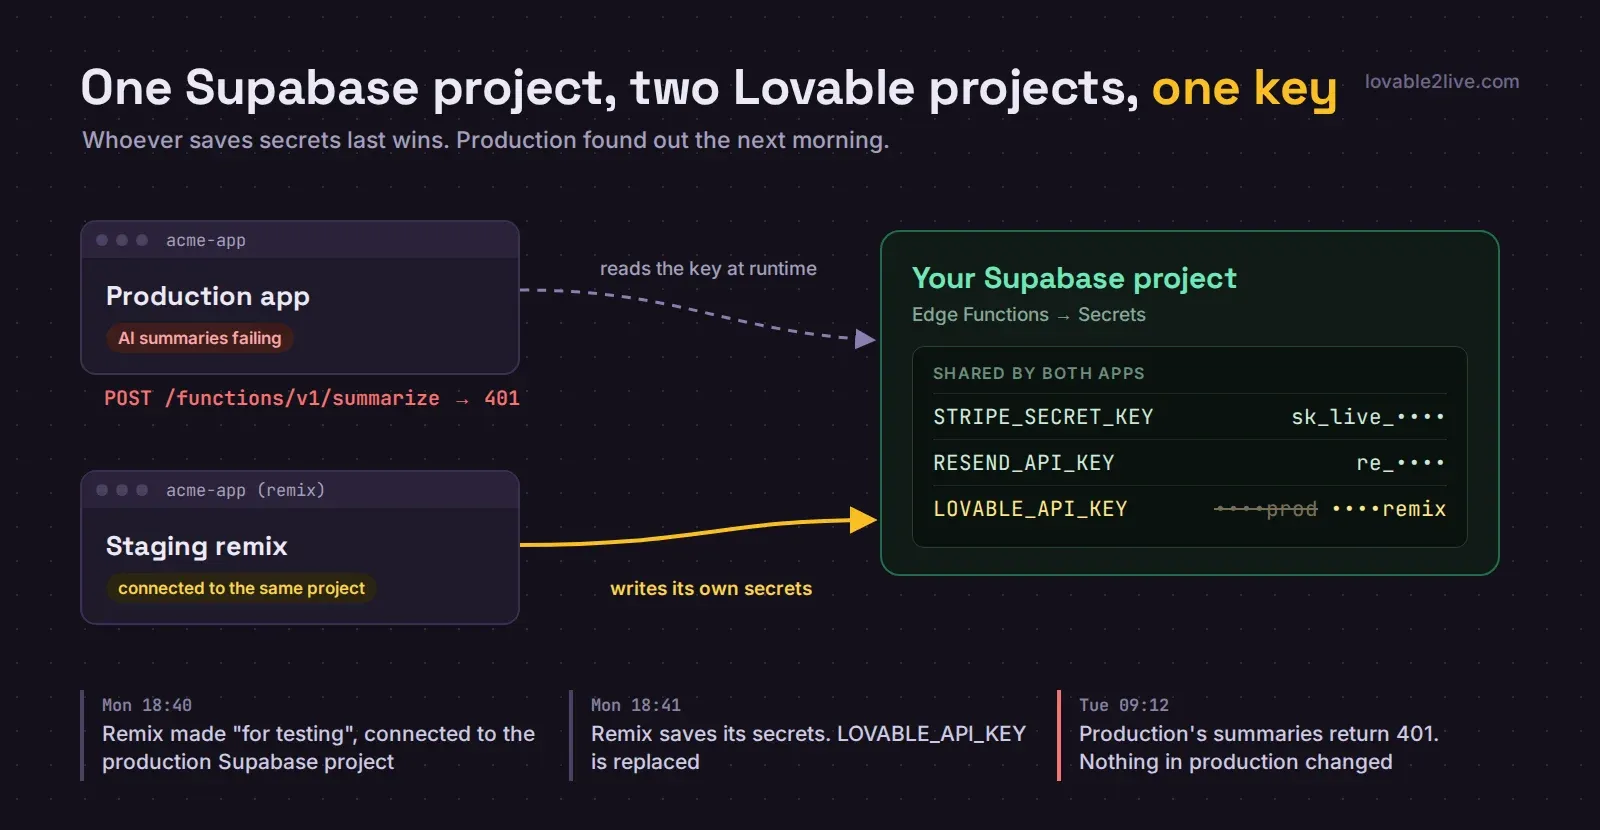This screenshot has height=830, width=1600.
Task: Click the "Tue 09:12" timestamp
Action: point(1124,705)
